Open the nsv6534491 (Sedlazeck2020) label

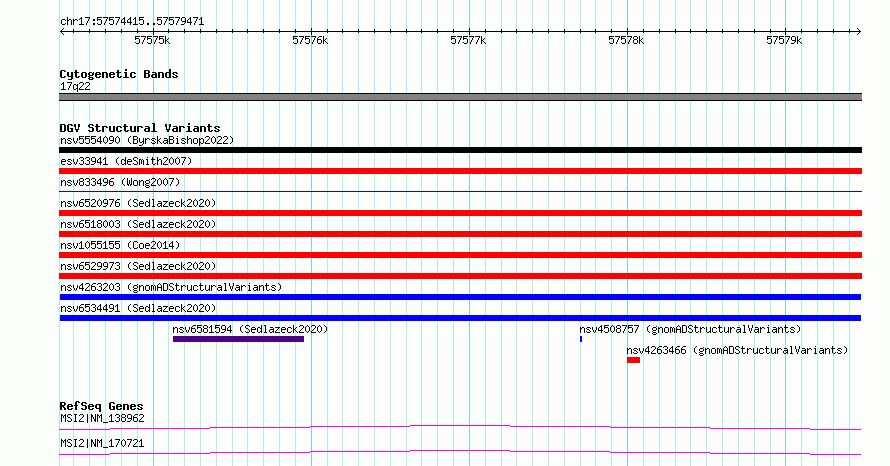coord(138,308)
